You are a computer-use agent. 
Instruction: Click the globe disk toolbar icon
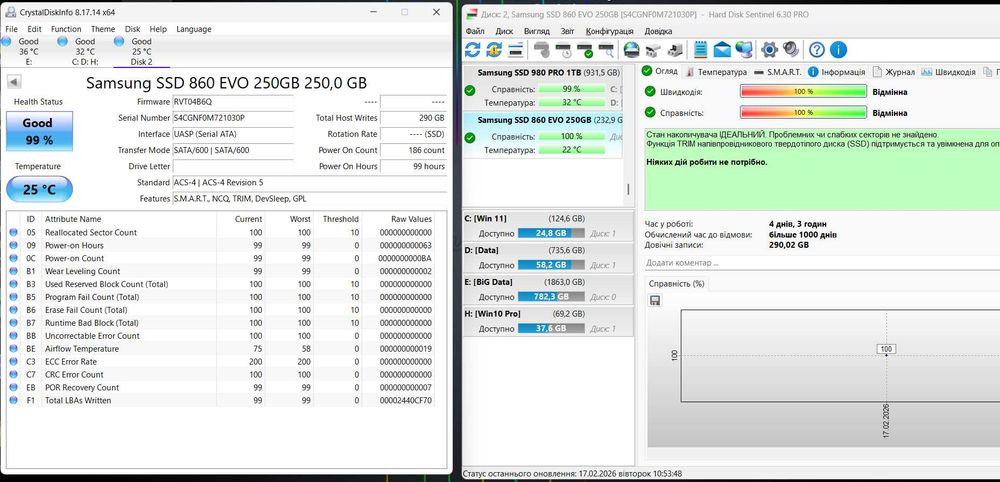pyautogui.click(x=631, y=50)
